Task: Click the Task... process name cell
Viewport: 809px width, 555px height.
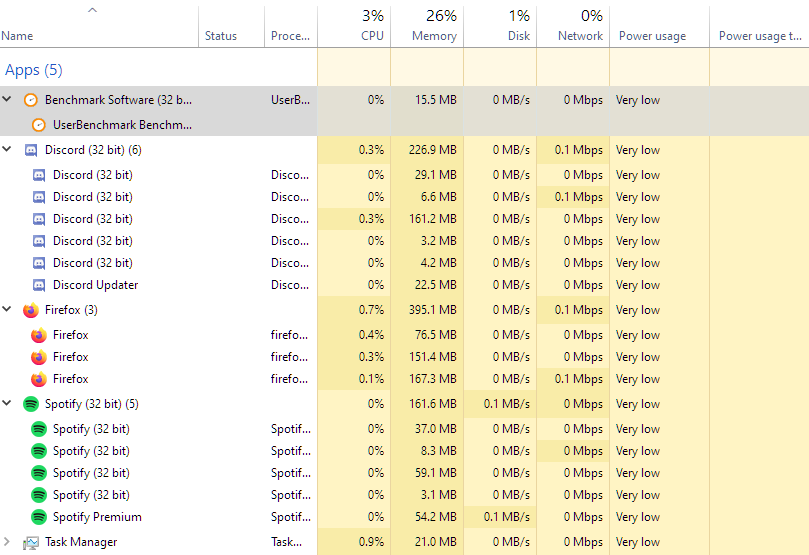Action: (286, 542)
